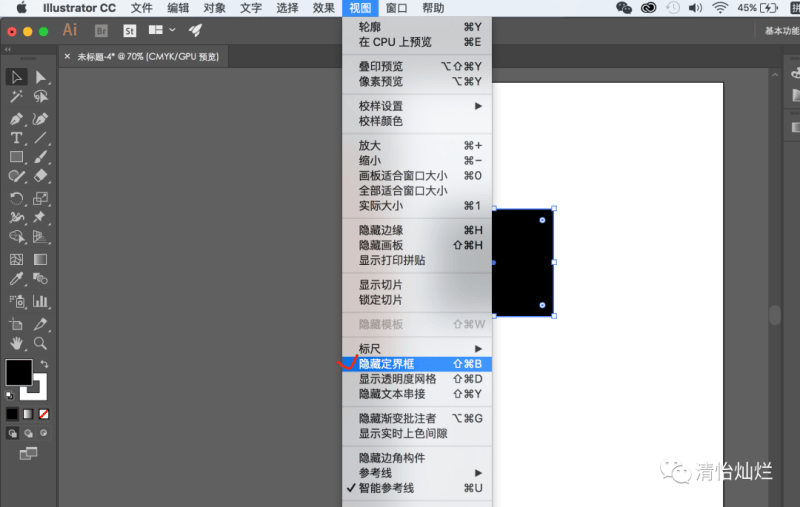
Task: Select the Scale tool
Action: click(40, 198)
